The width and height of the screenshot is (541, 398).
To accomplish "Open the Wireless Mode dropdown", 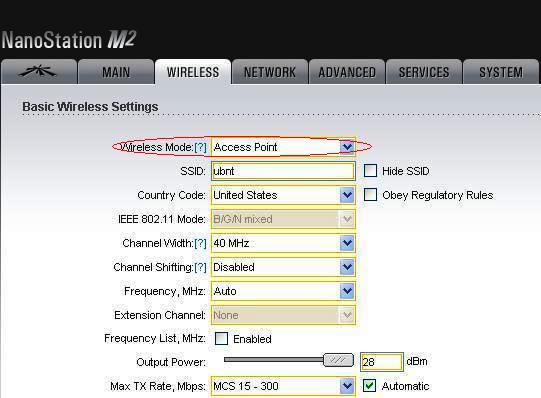I will click(283, 147).
